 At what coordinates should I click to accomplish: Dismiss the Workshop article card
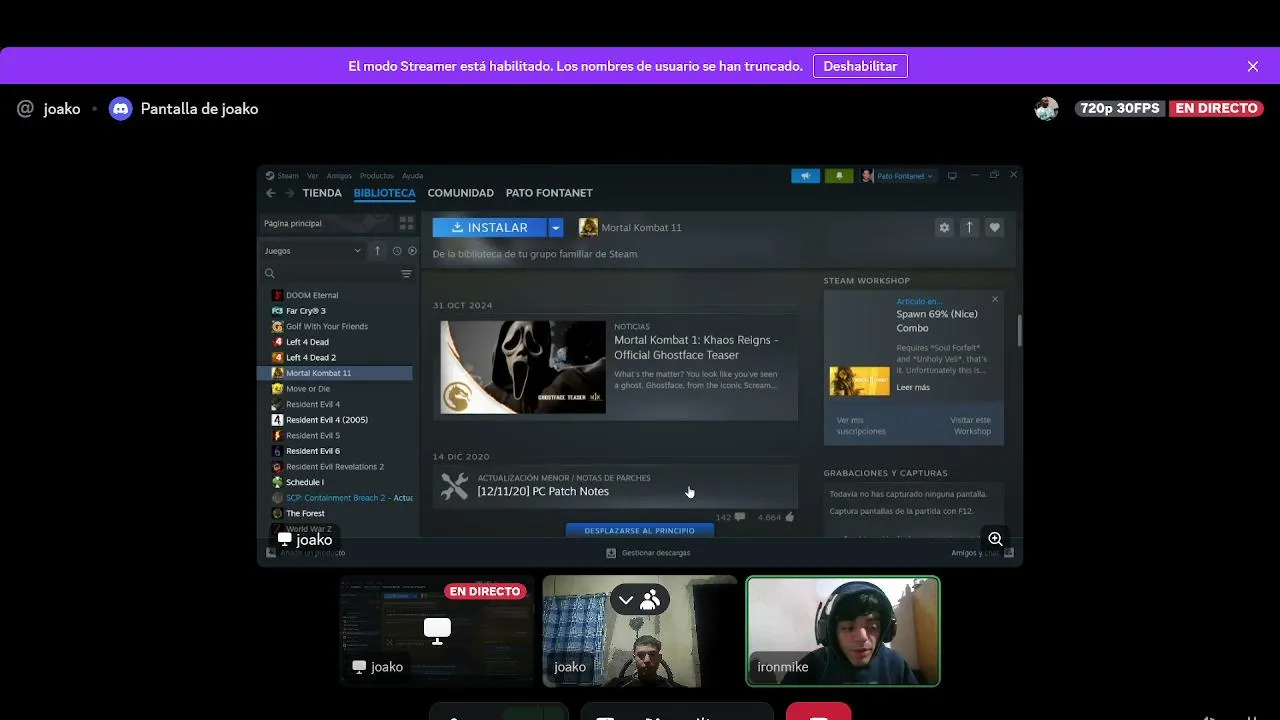[995, 299]
